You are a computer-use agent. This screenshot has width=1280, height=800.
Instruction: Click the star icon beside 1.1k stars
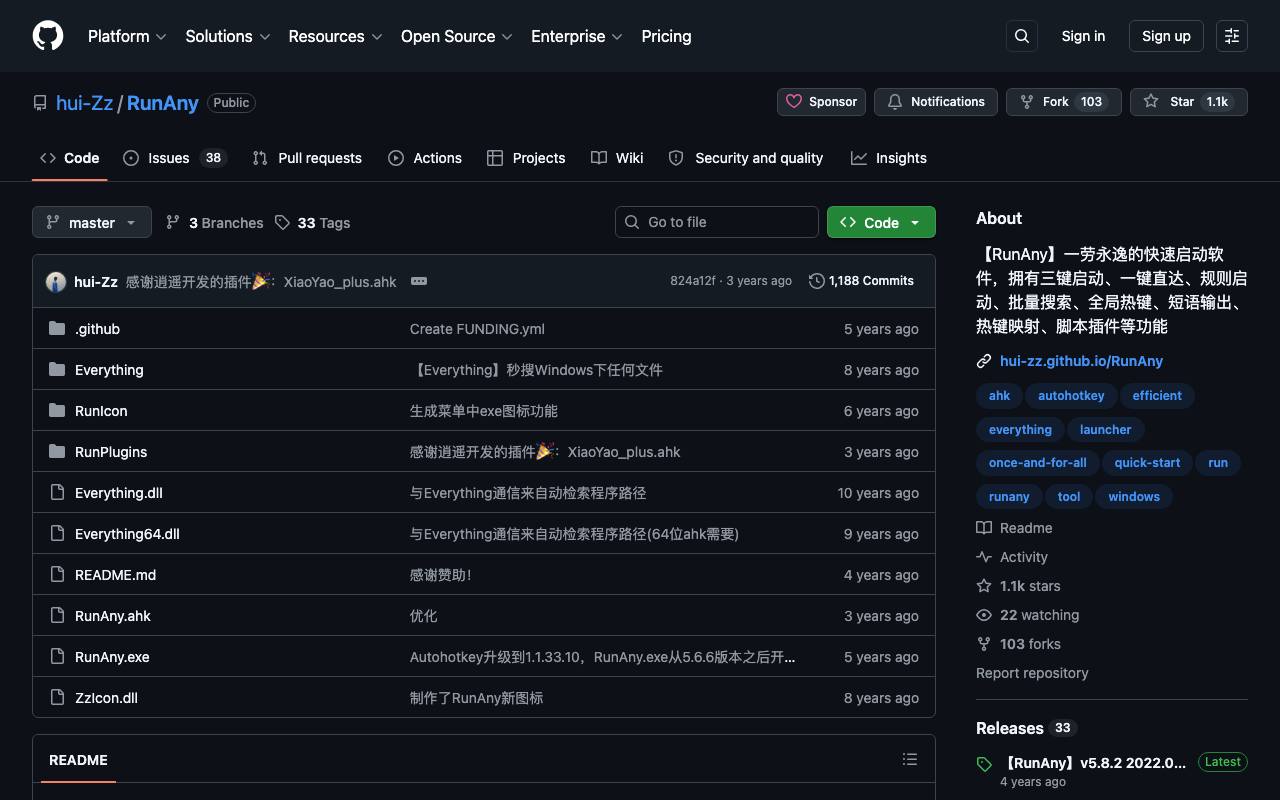click(984, 586)
